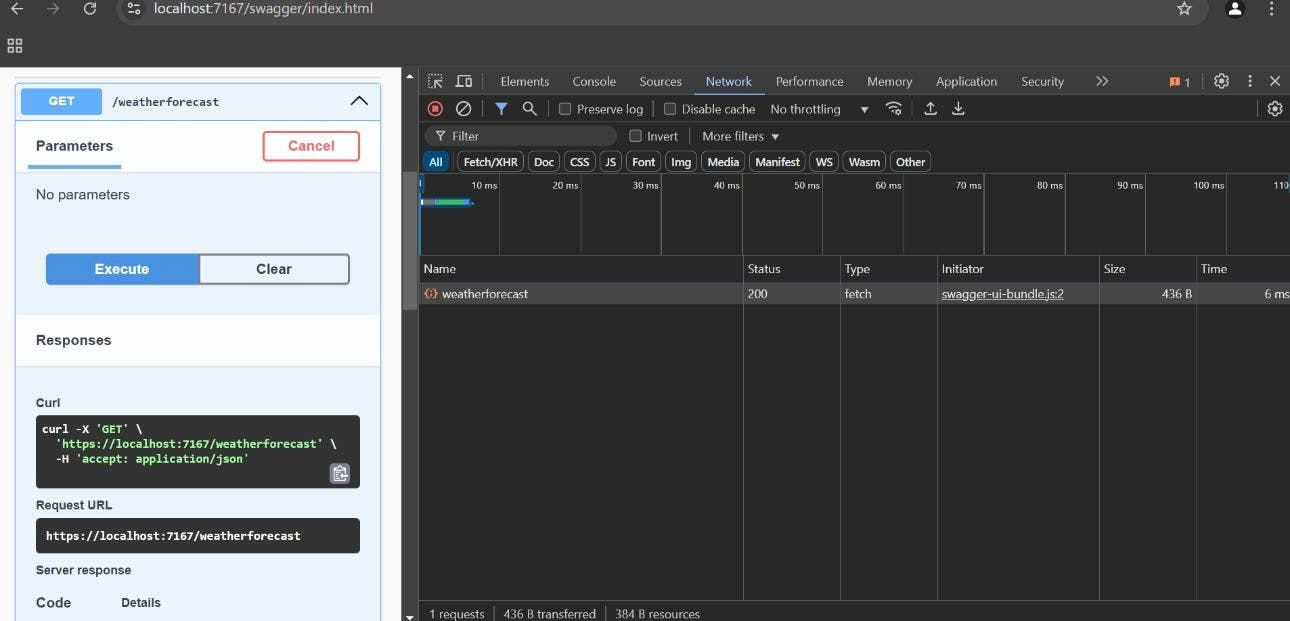Open the network conditions wifi icon
The height and width of the screenshot is (621, 1290).
[894, 109]
